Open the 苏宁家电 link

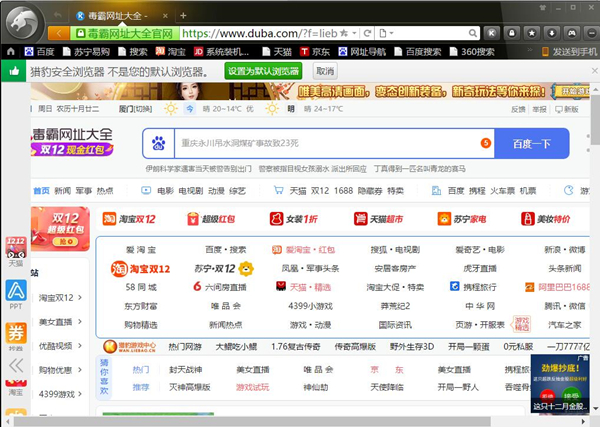(x=462, y=219)
